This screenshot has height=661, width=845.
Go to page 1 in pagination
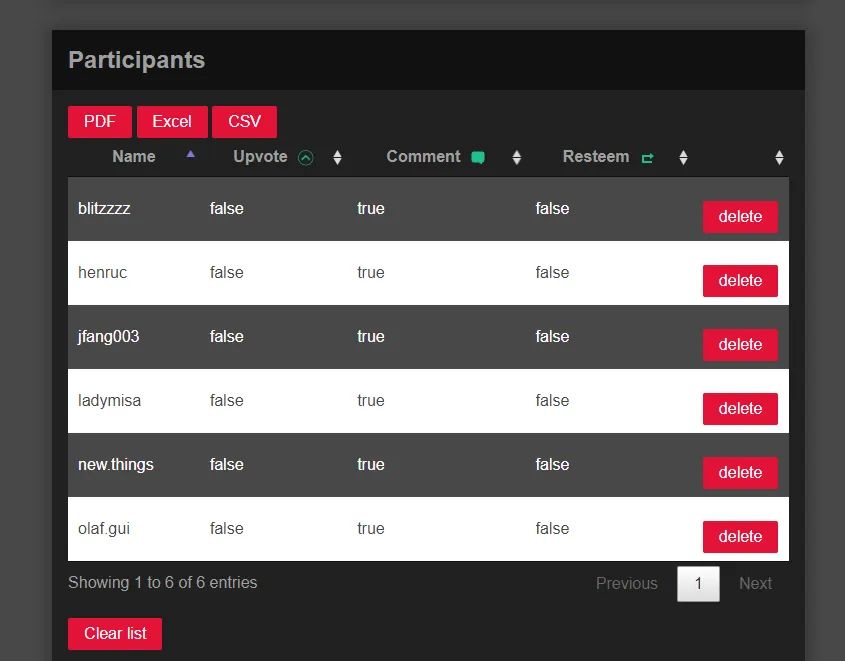click(x=698, y=584)
